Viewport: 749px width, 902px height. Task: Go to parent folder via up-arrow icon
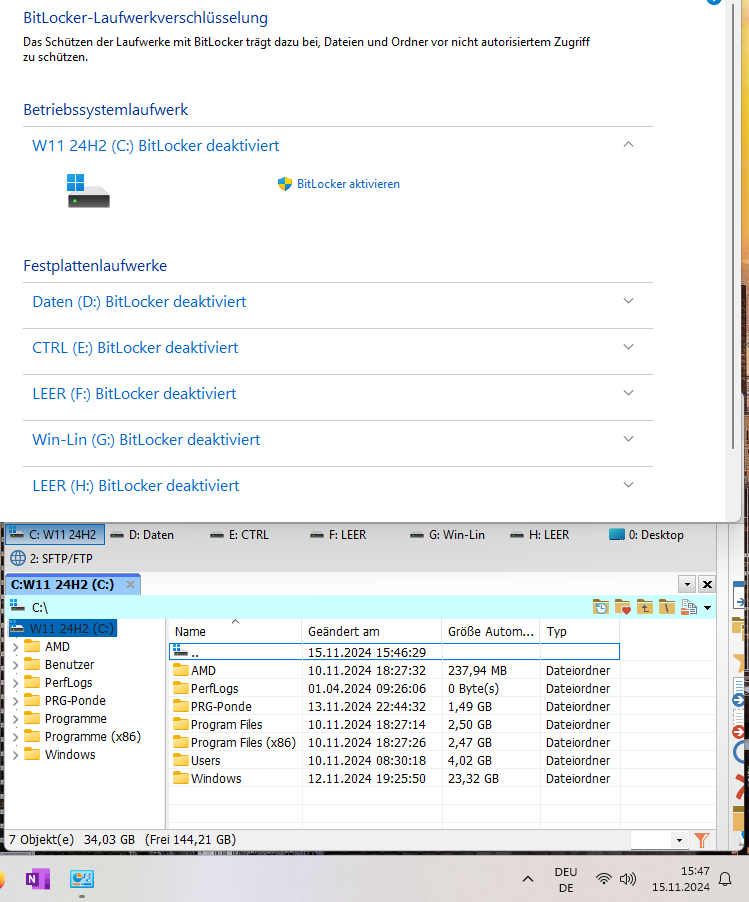(644, 607)
